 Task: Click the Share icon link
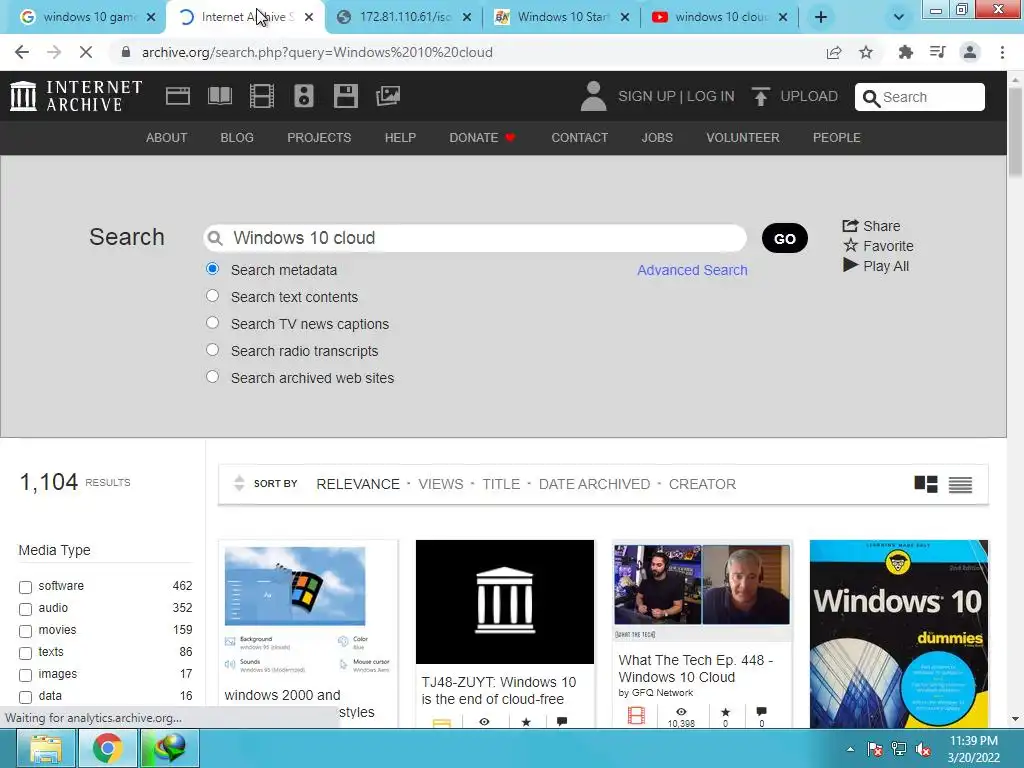pyautogui.click(x=871, y=226)
